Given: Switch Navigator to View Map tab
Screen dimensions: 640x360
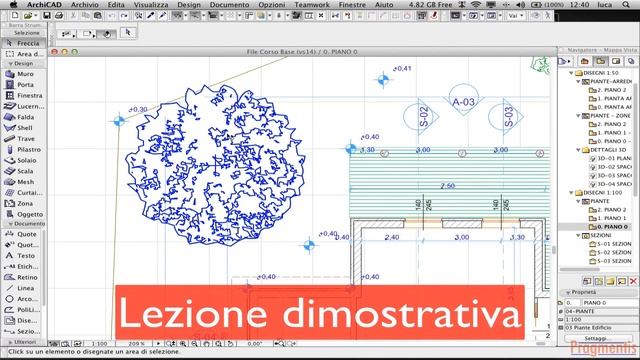Looking at the screenshot, I should 600,61.
